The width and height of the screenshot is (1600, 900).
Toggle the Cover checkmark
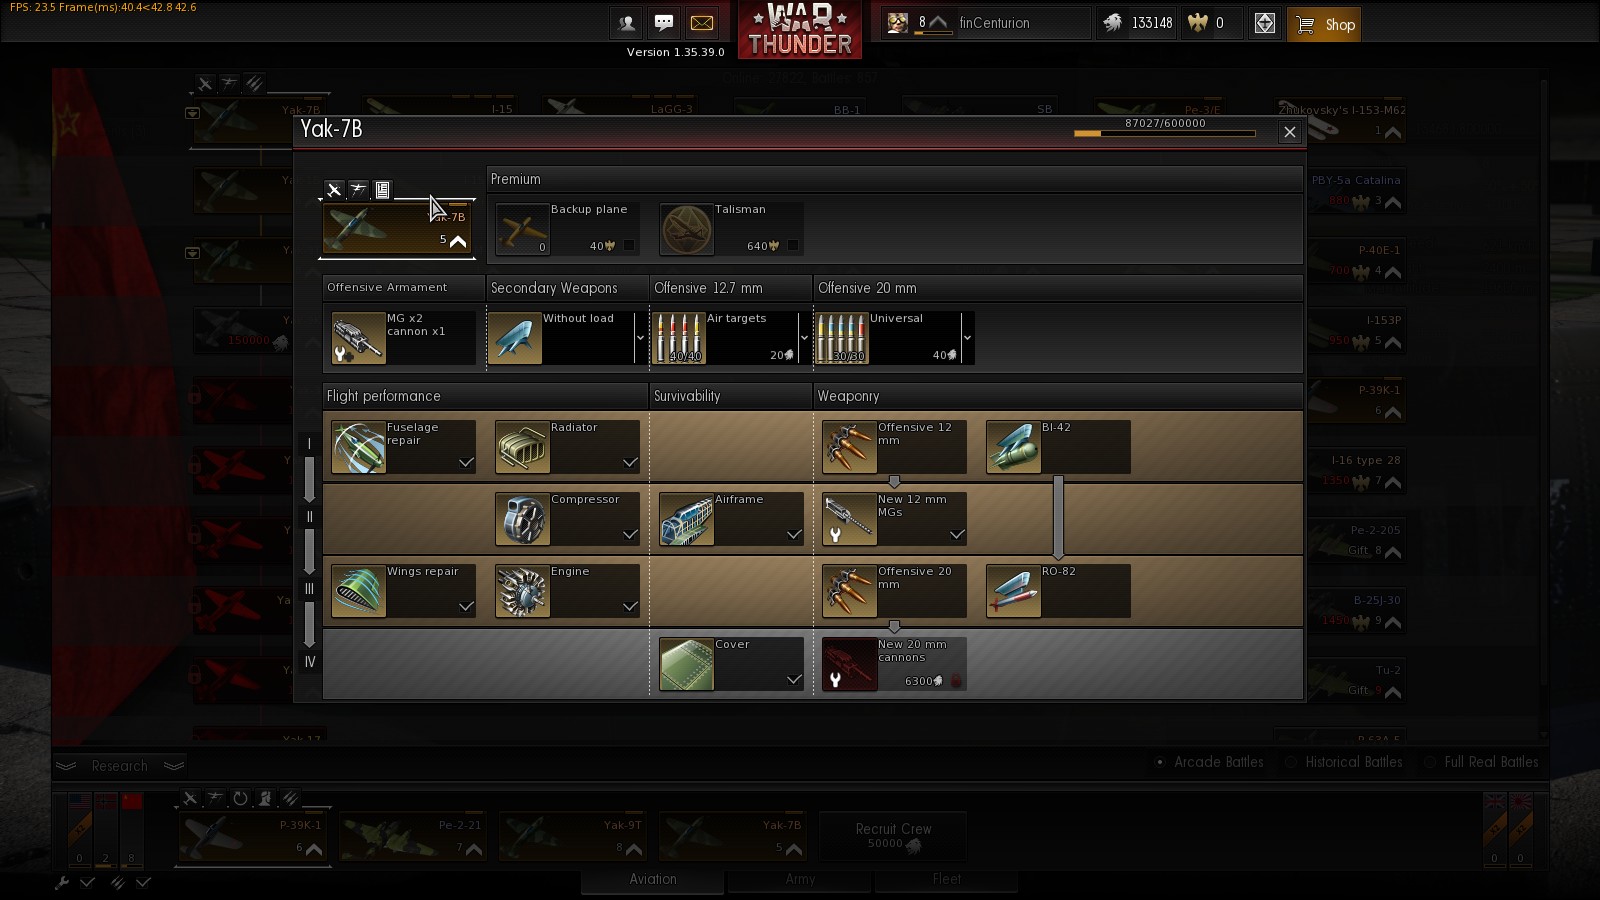[x=794, y=680]
